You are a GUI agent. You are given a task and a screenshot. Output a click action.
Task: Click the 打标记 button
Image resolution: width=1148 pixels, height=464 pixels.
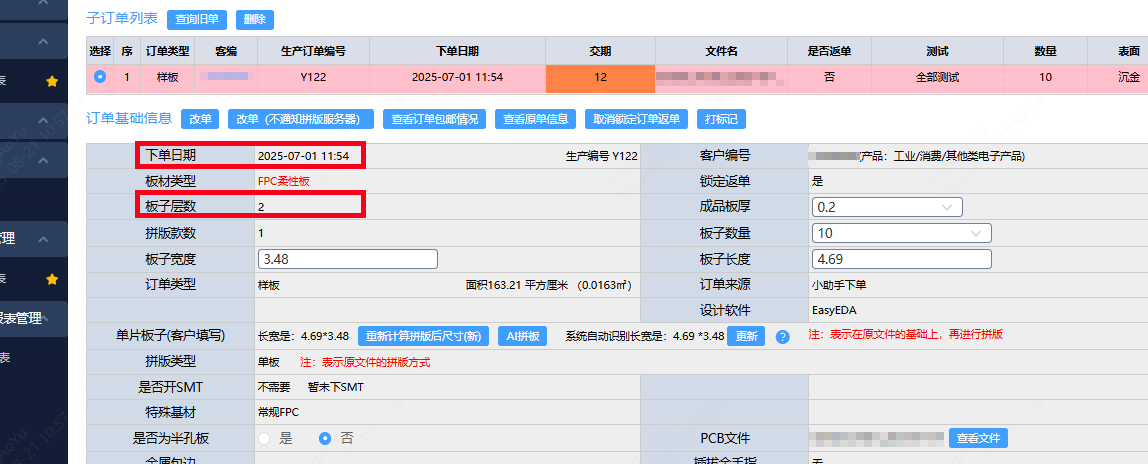tap(720, 119)
